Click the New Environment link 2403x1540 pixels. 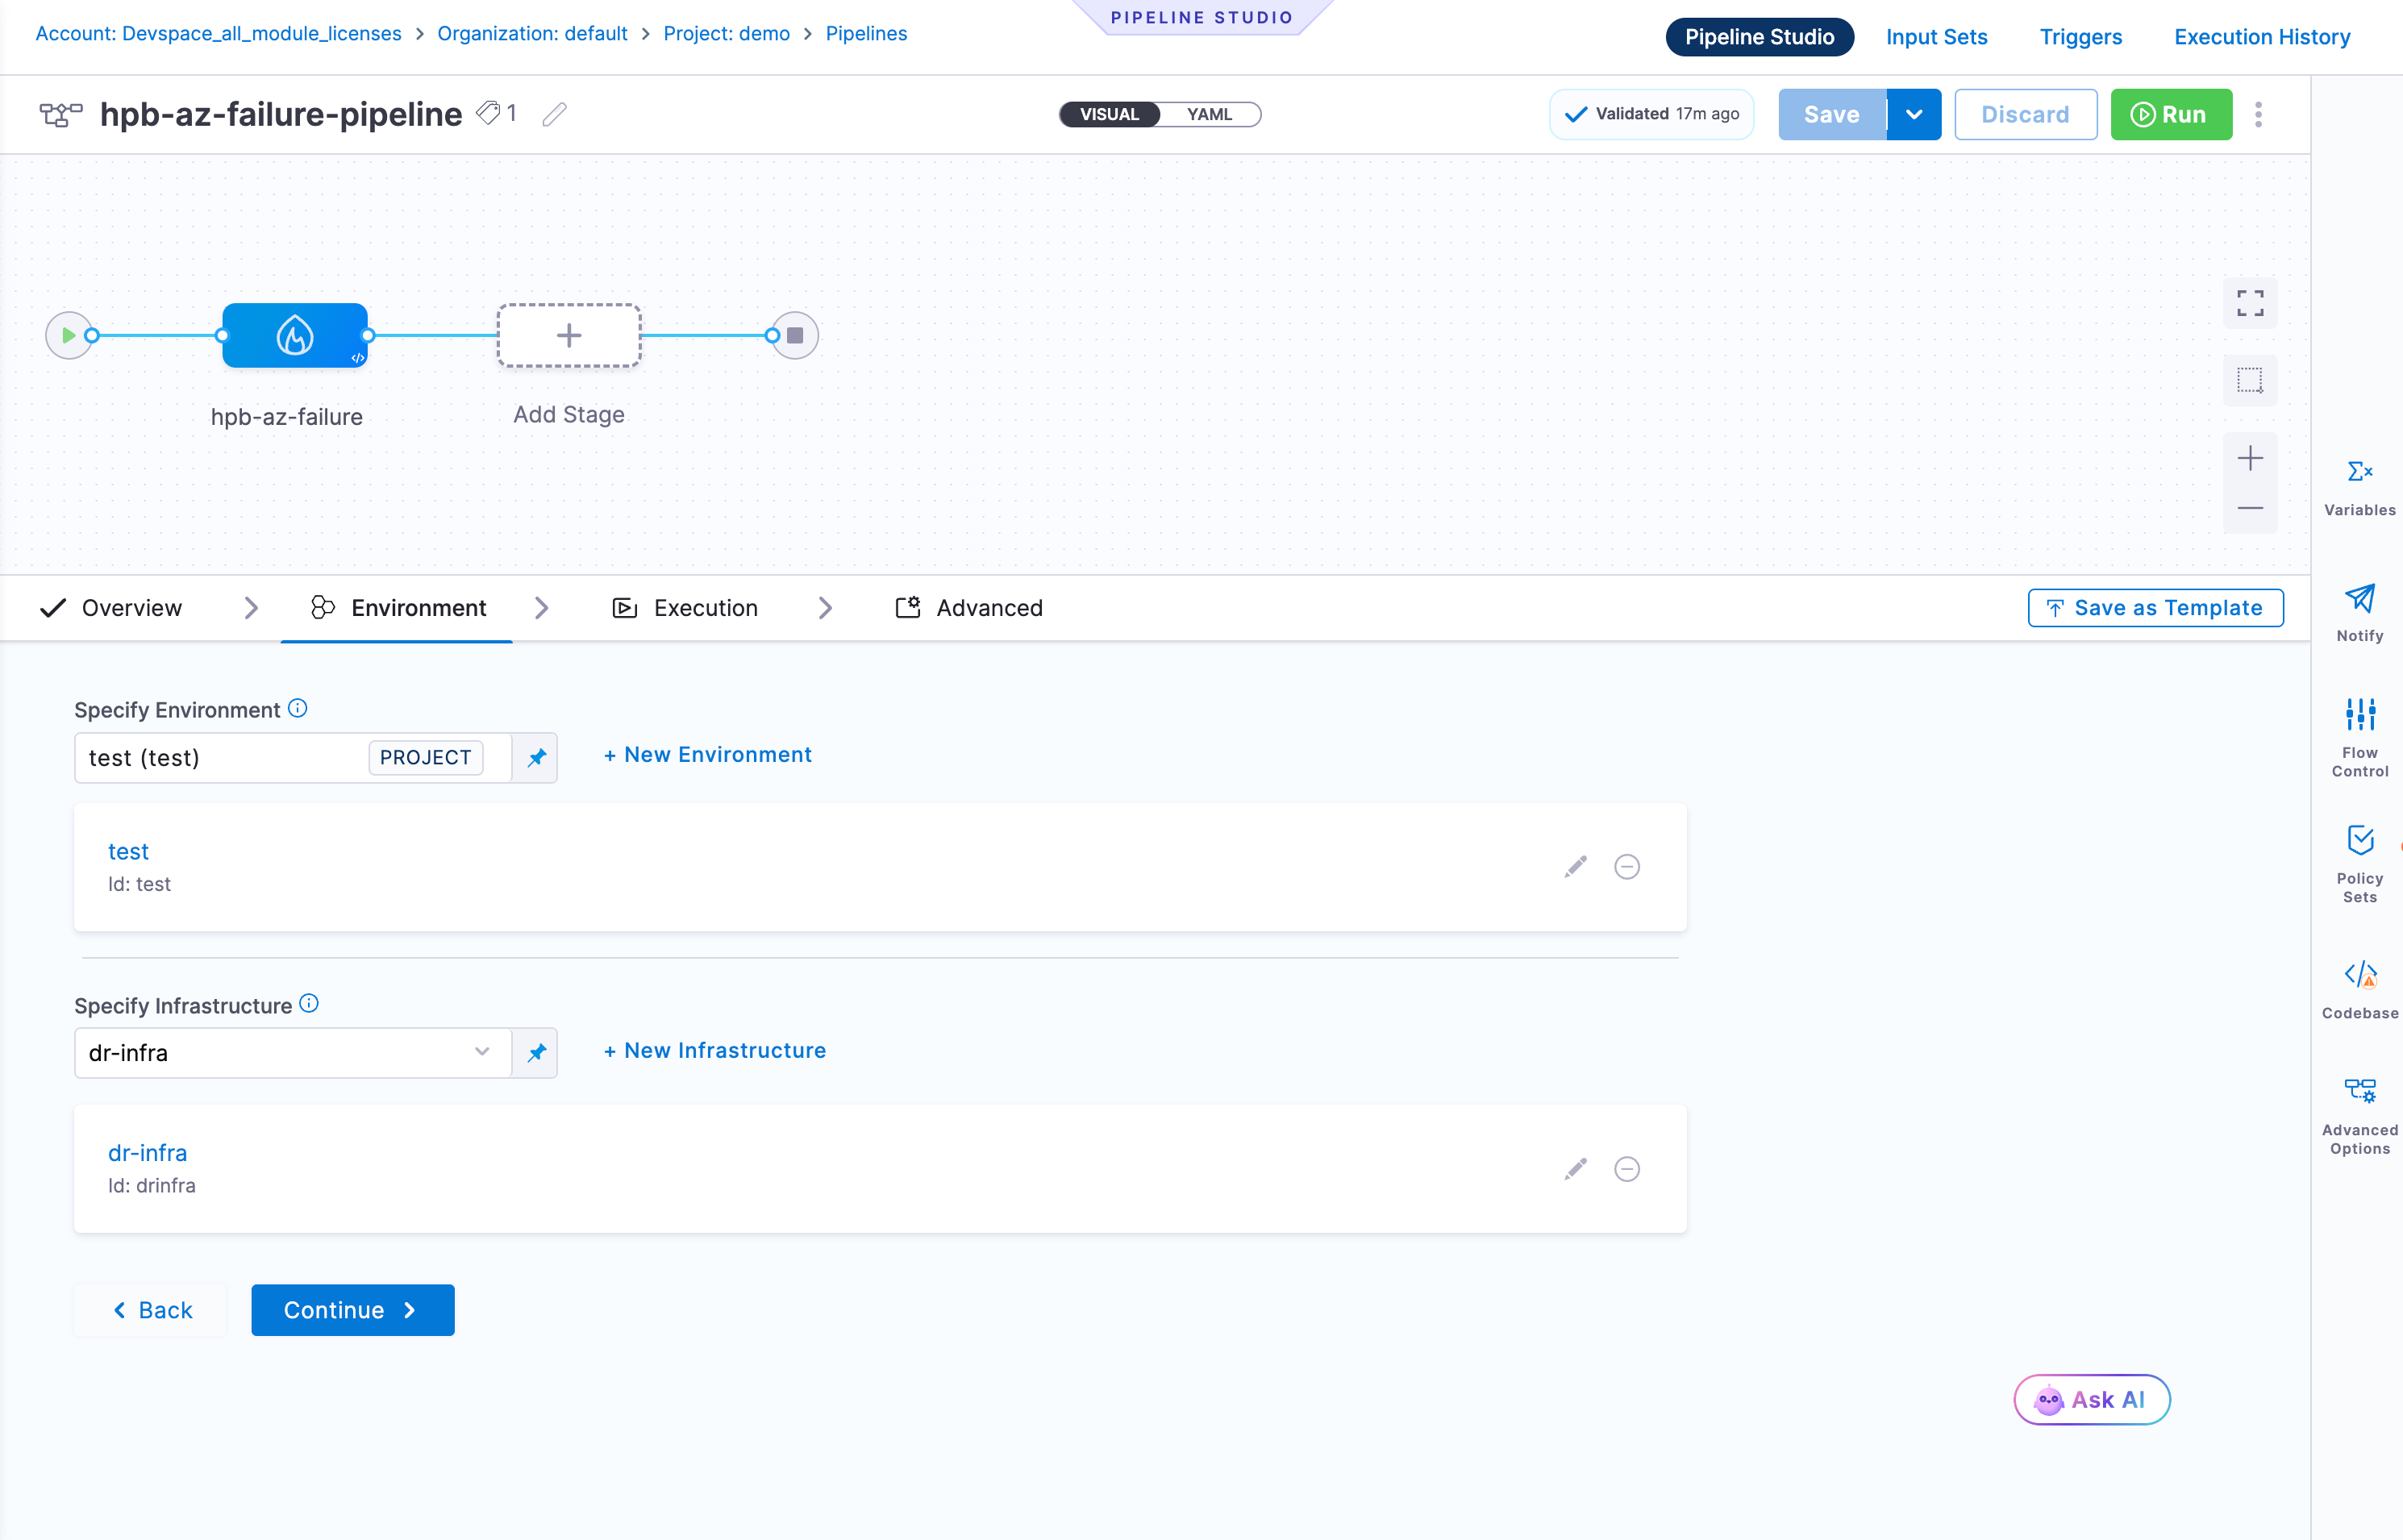[x=707, y=755]
